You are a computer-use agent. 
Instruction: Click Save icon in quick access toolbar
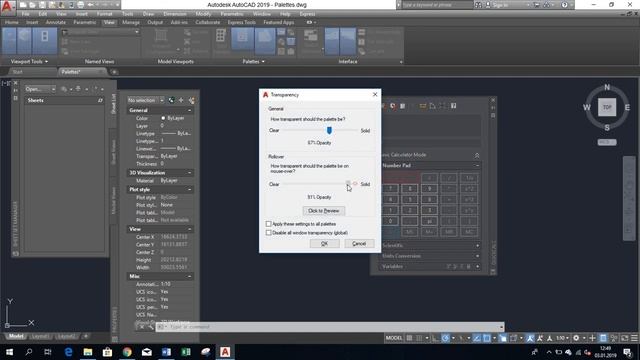pyautogui.click(x=42, y=5)
